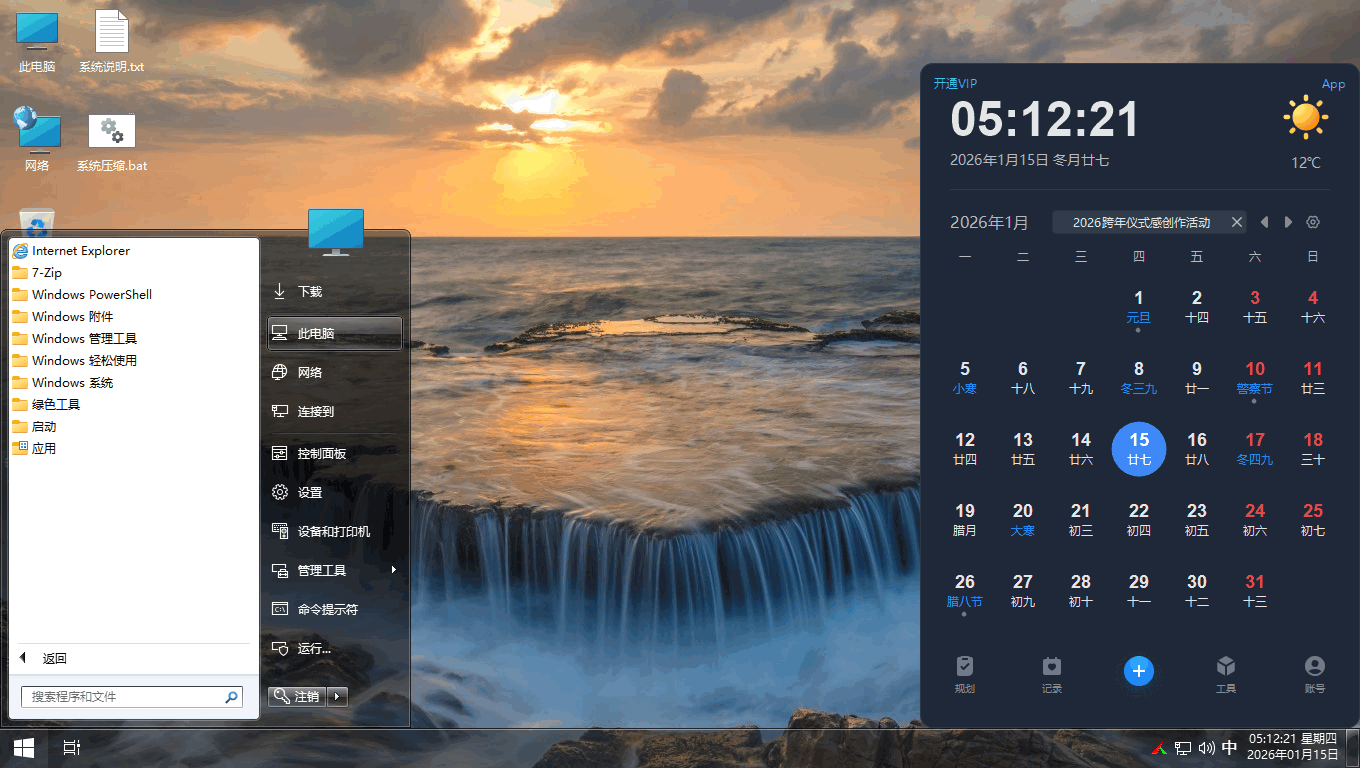Open the 记录 record icon

[x=1051, y=673]
